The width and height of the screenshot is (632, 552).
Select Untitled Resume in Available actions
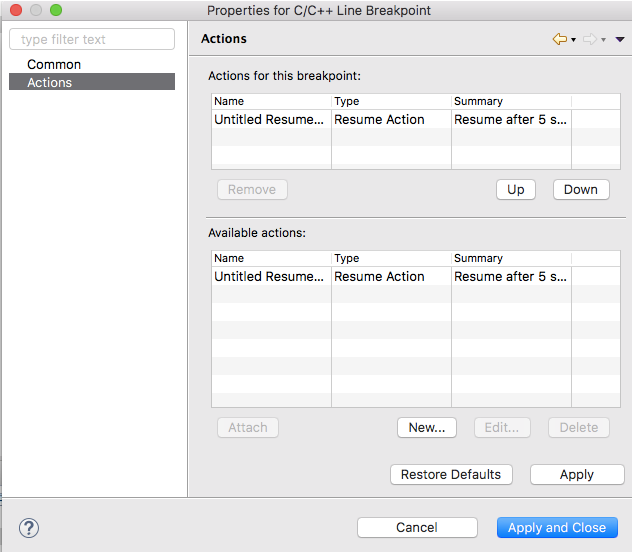[270, 276]
